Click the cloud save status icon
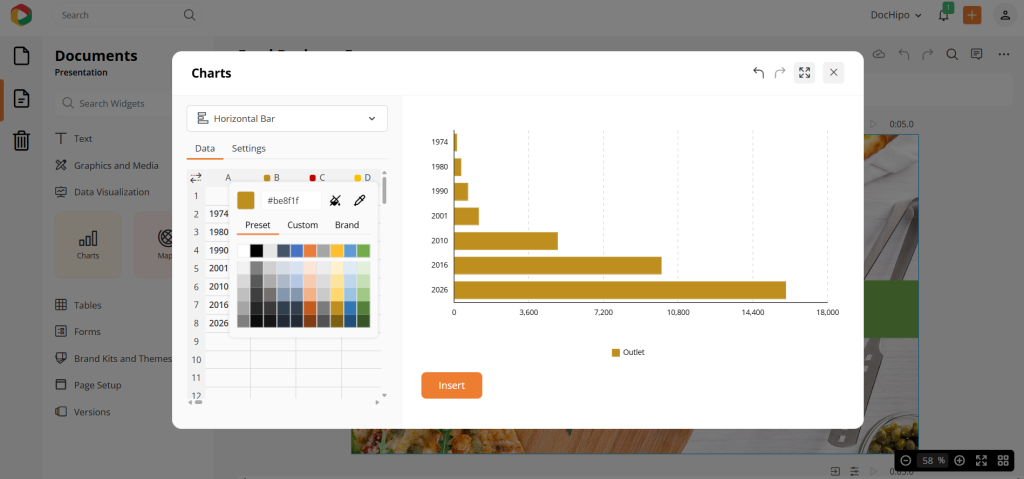Viewport: 1024px width, 479px height. click(x=878, y=54)
